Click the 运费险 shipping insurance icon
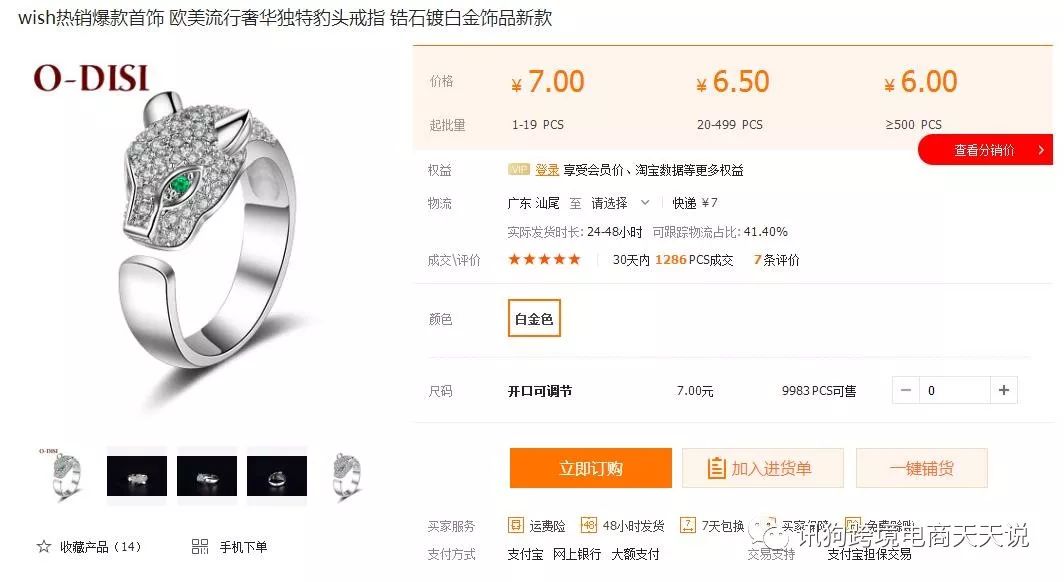The height and width of the screenshot is (582, 1064). [516, 525]
